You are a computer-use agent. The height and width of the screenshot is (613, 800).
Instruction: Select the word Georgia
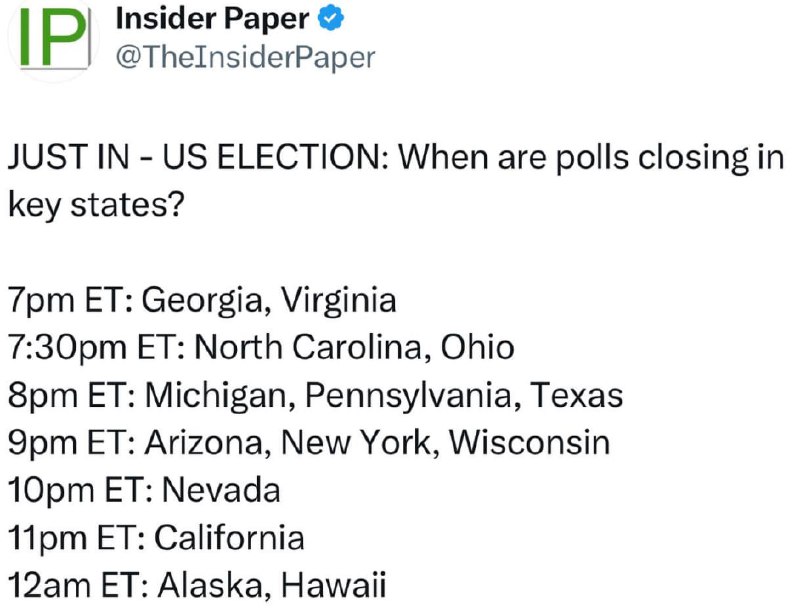coord(205,299)
